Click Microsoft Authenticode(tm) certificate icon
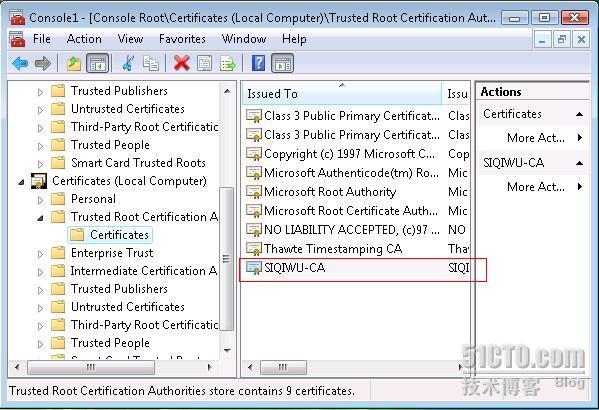599x410 pixels. click(x=253, y=173)
